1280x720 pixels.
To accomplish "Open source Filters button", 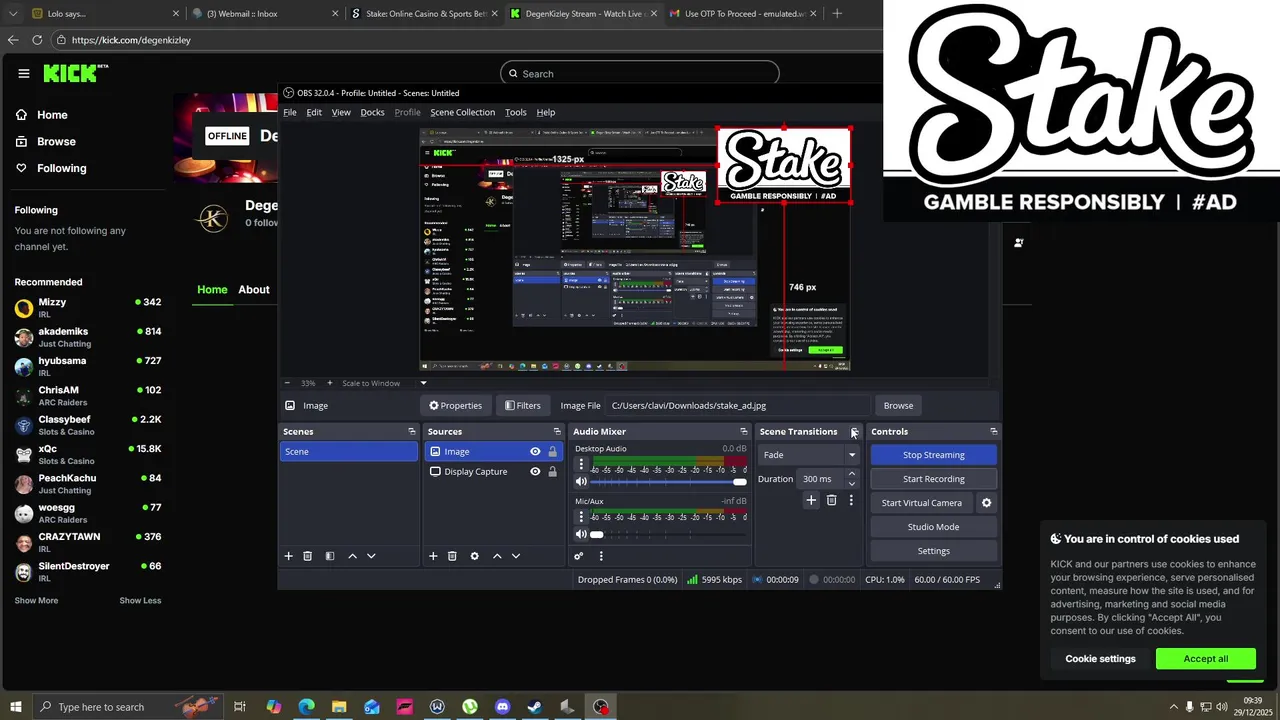I will 522,405.
